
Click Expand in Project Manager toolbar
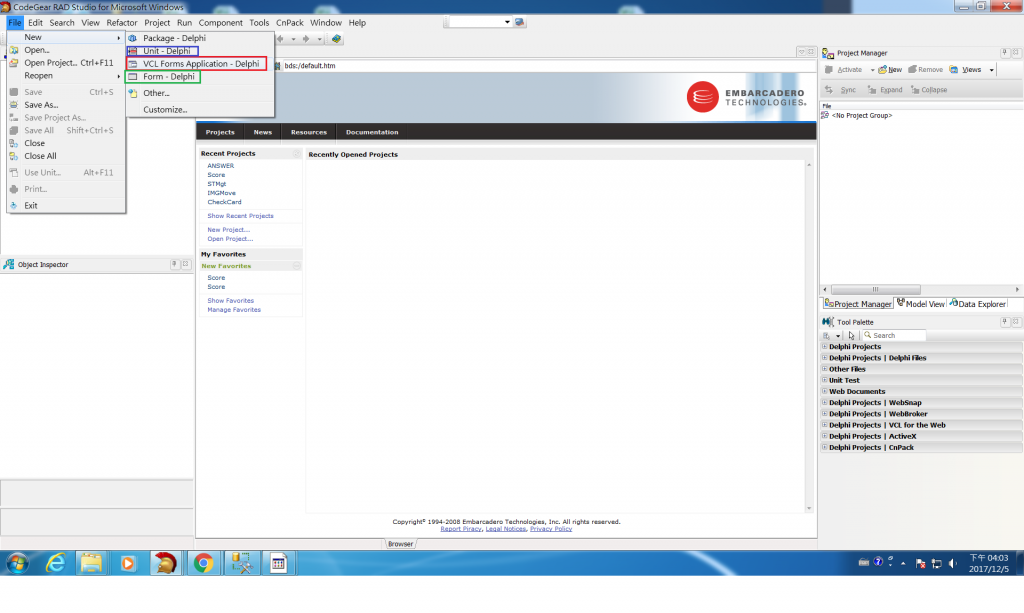coord(885,90)
